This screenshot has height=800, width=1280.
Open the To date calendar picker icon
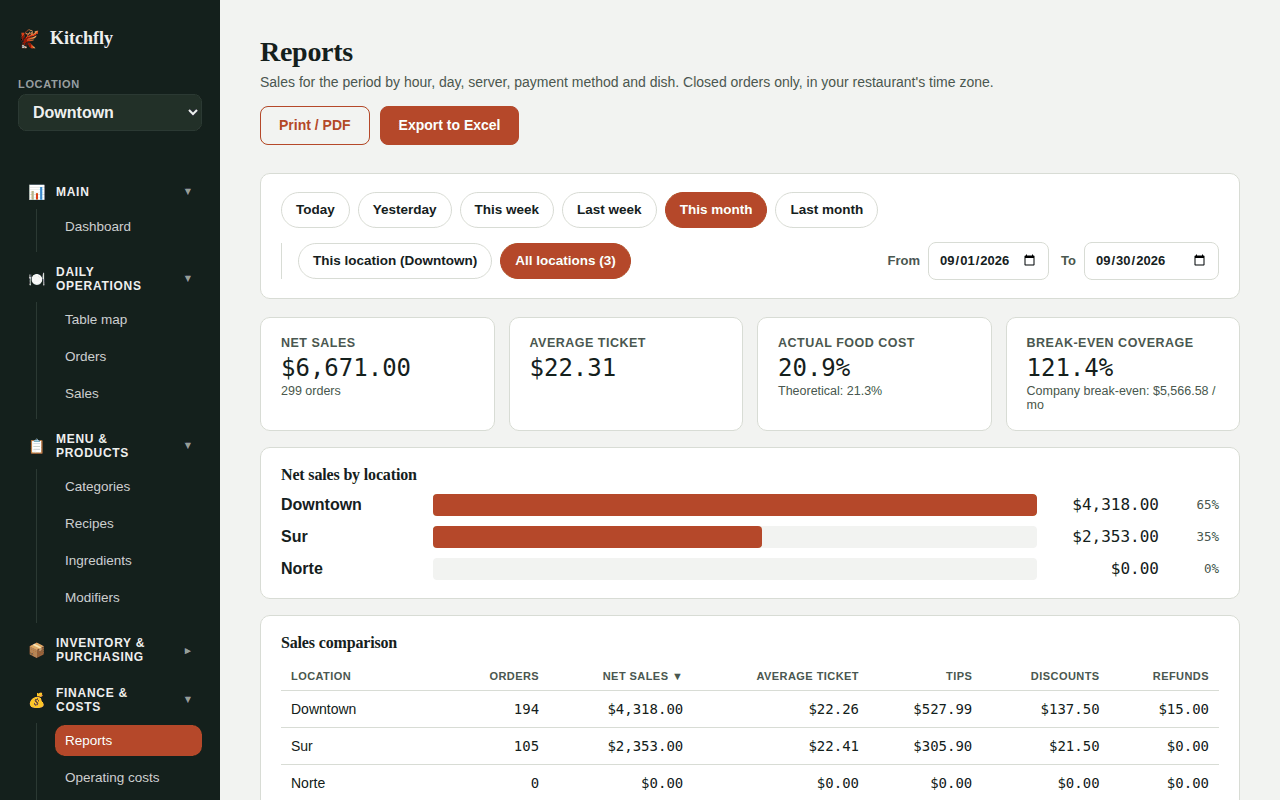[x=1200, y=260]
